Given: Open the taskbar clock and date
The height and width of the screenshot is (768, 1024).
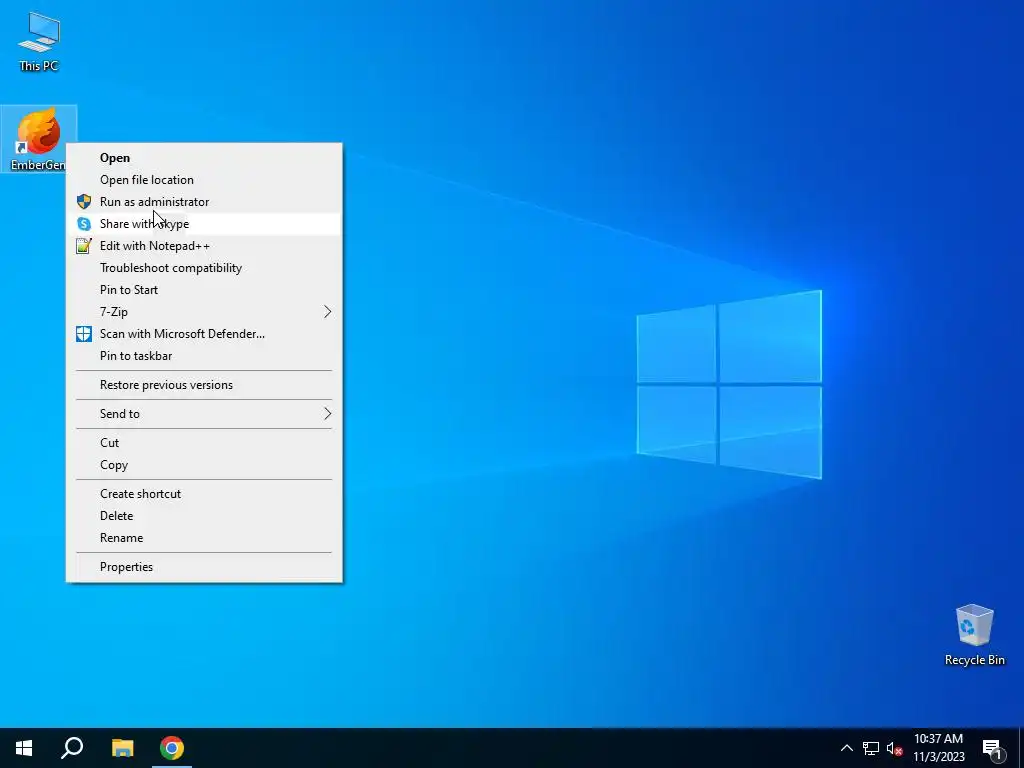Looking at the screenshot, I should [938, 748].
